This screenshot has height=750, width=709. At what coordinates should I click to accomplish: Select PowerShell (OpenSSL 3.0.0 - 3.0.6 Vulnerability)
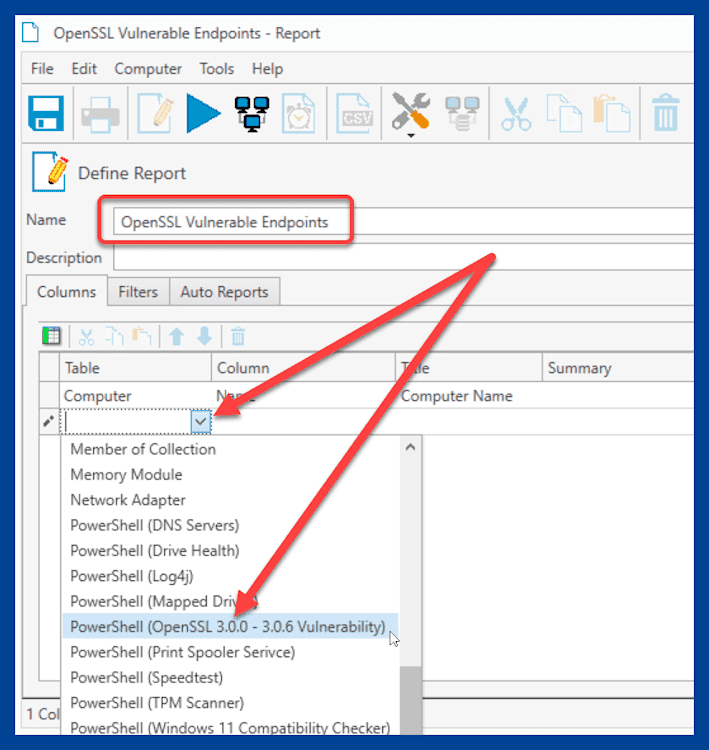click(x=230, y=627)
